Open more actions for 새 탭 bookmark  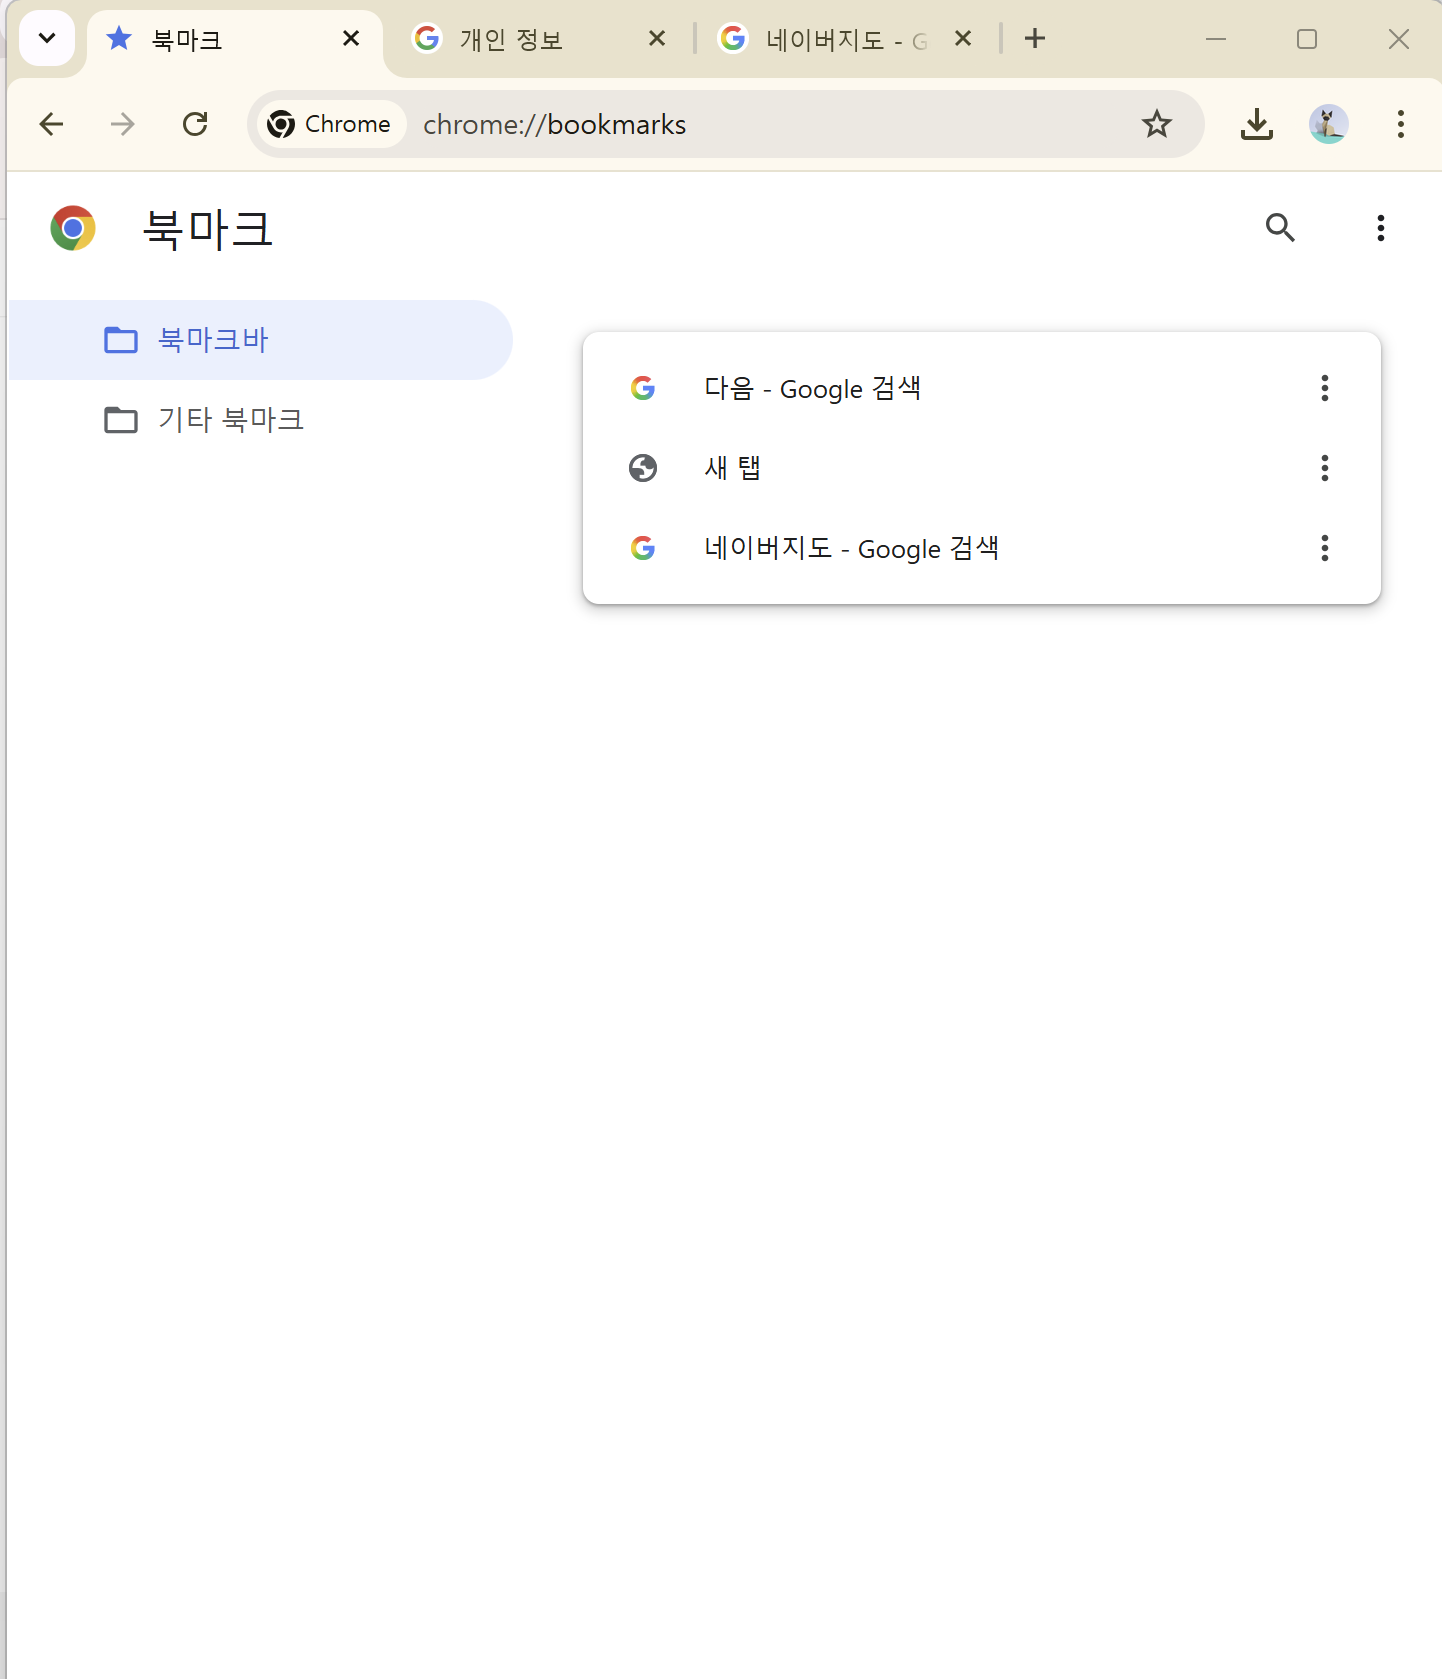pyautogui.click(x=1325, y=468)
